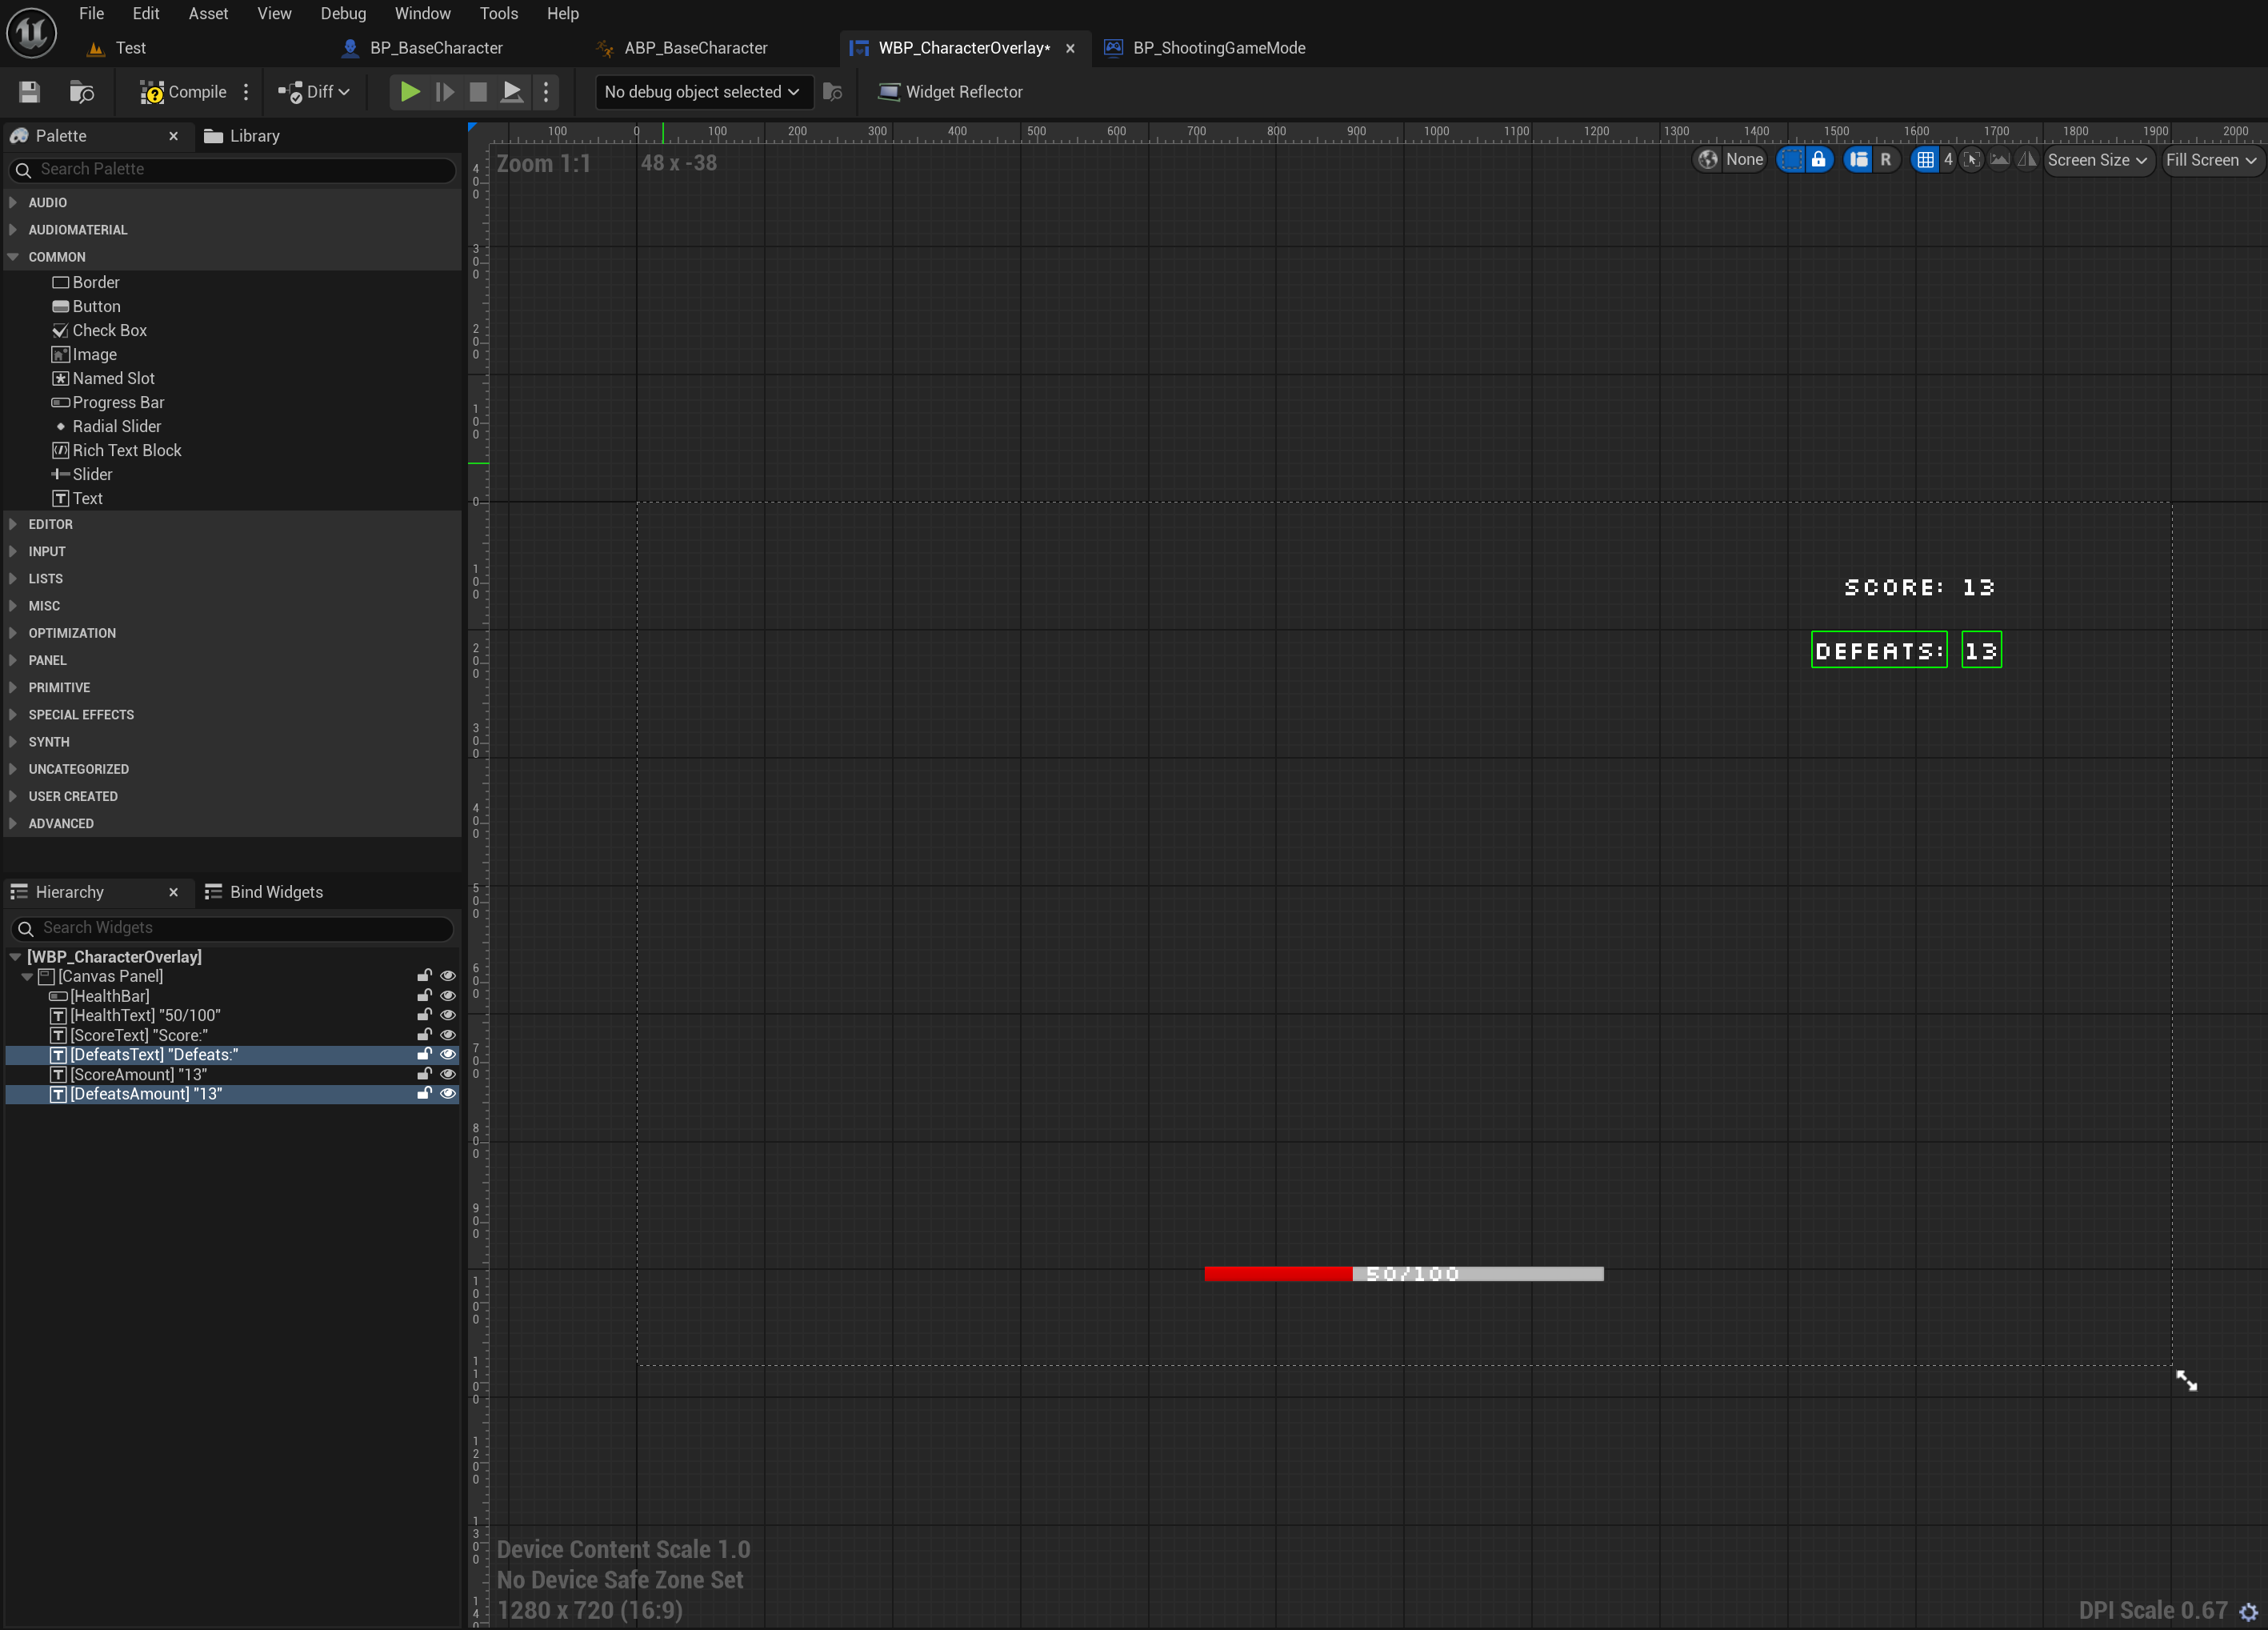2268x1630 pixels.
Task: Switch to BP_ShootingGameMode tab
Action: 1218,48
